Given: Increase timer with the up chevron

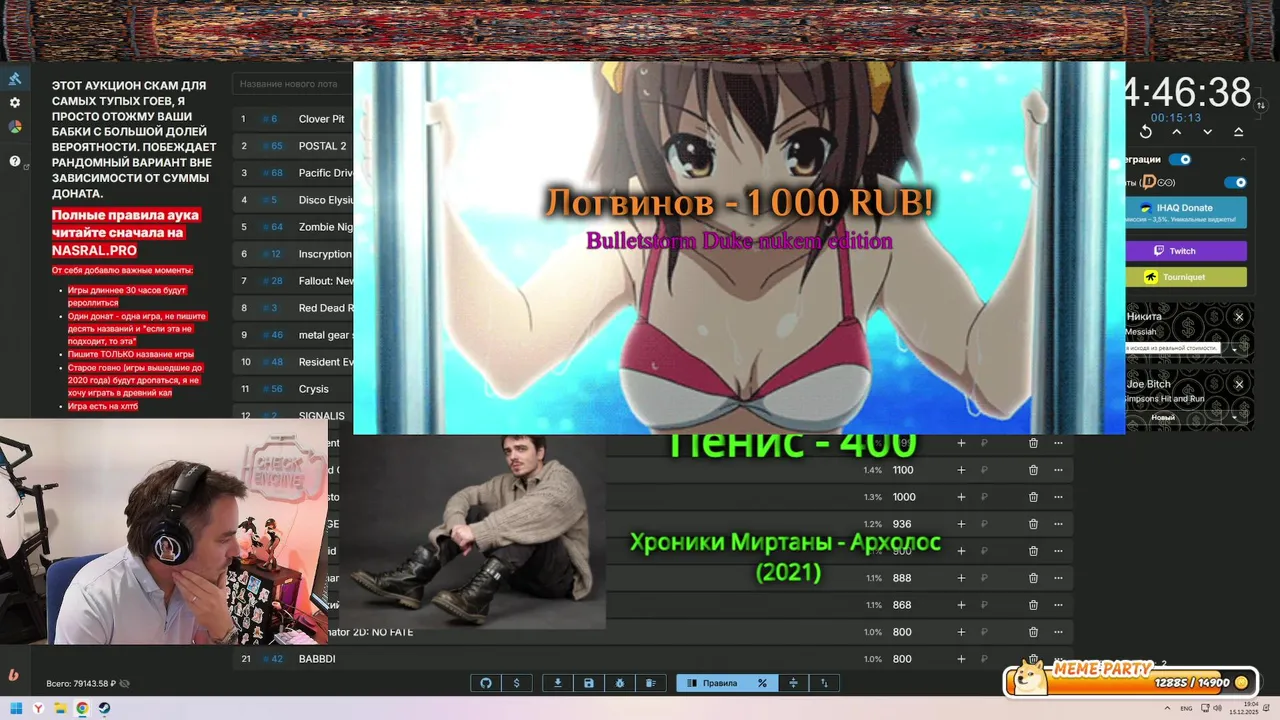Looking at the screenshot, I should tap(1177, 132).
